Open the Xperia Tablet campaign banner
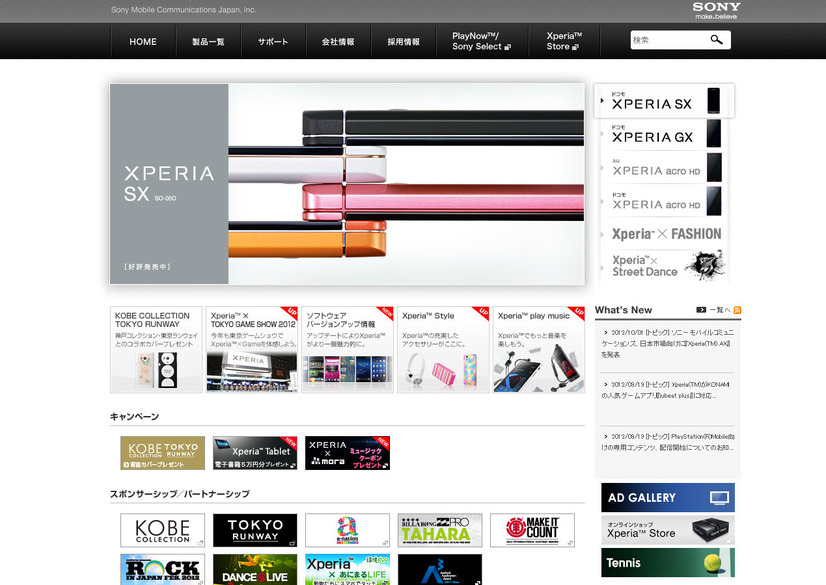826x585 pixels. pyautogui.click(x=255, y=453)
